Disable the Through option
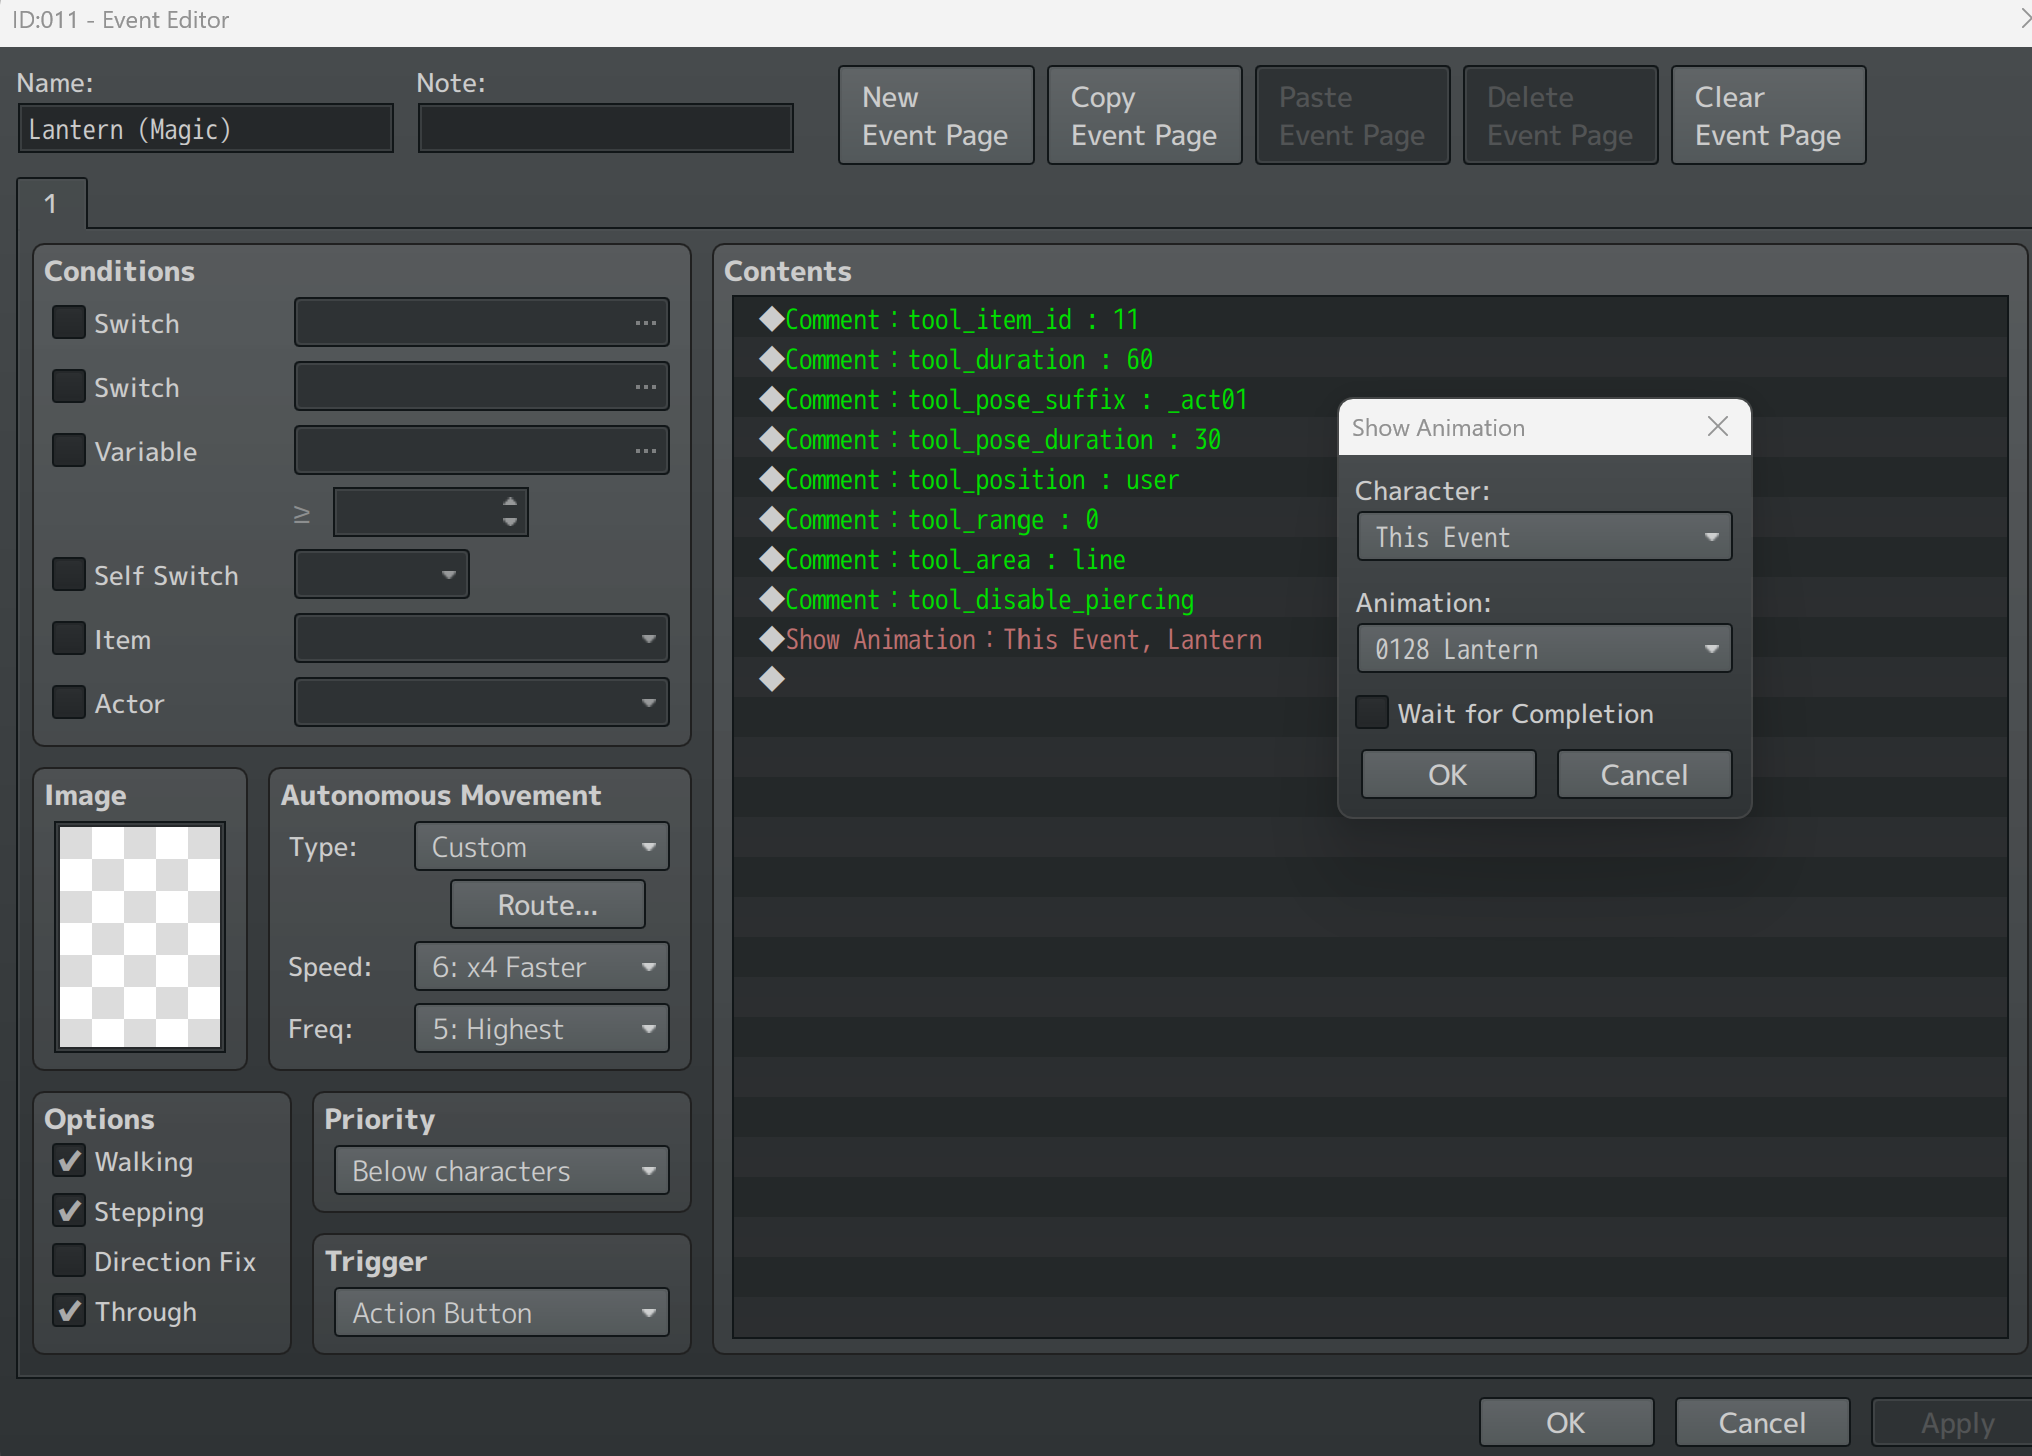The height and width of the screenshot is (1456, 2032). click(69, 1311)
